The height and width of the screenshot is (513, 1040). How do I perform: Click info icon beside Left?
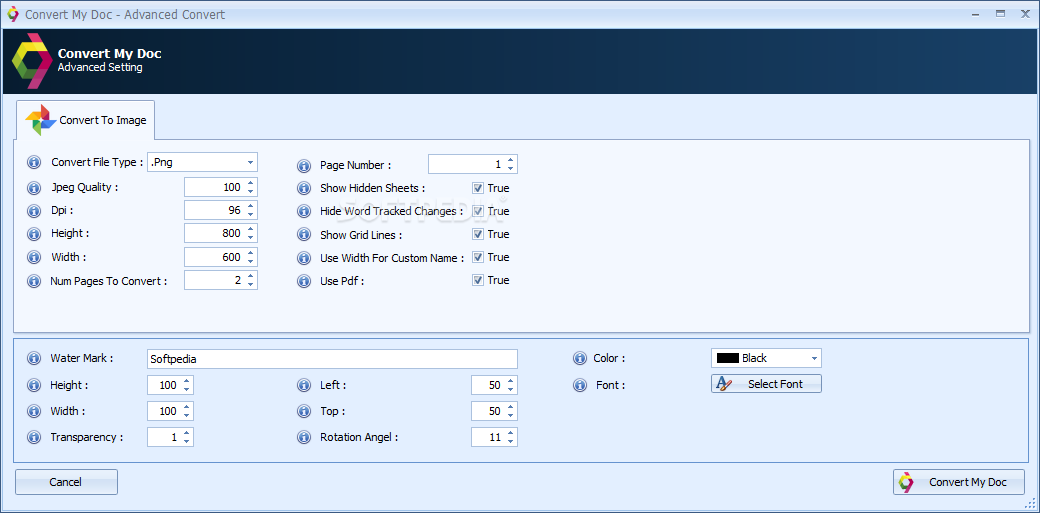[x=304, y=386]
